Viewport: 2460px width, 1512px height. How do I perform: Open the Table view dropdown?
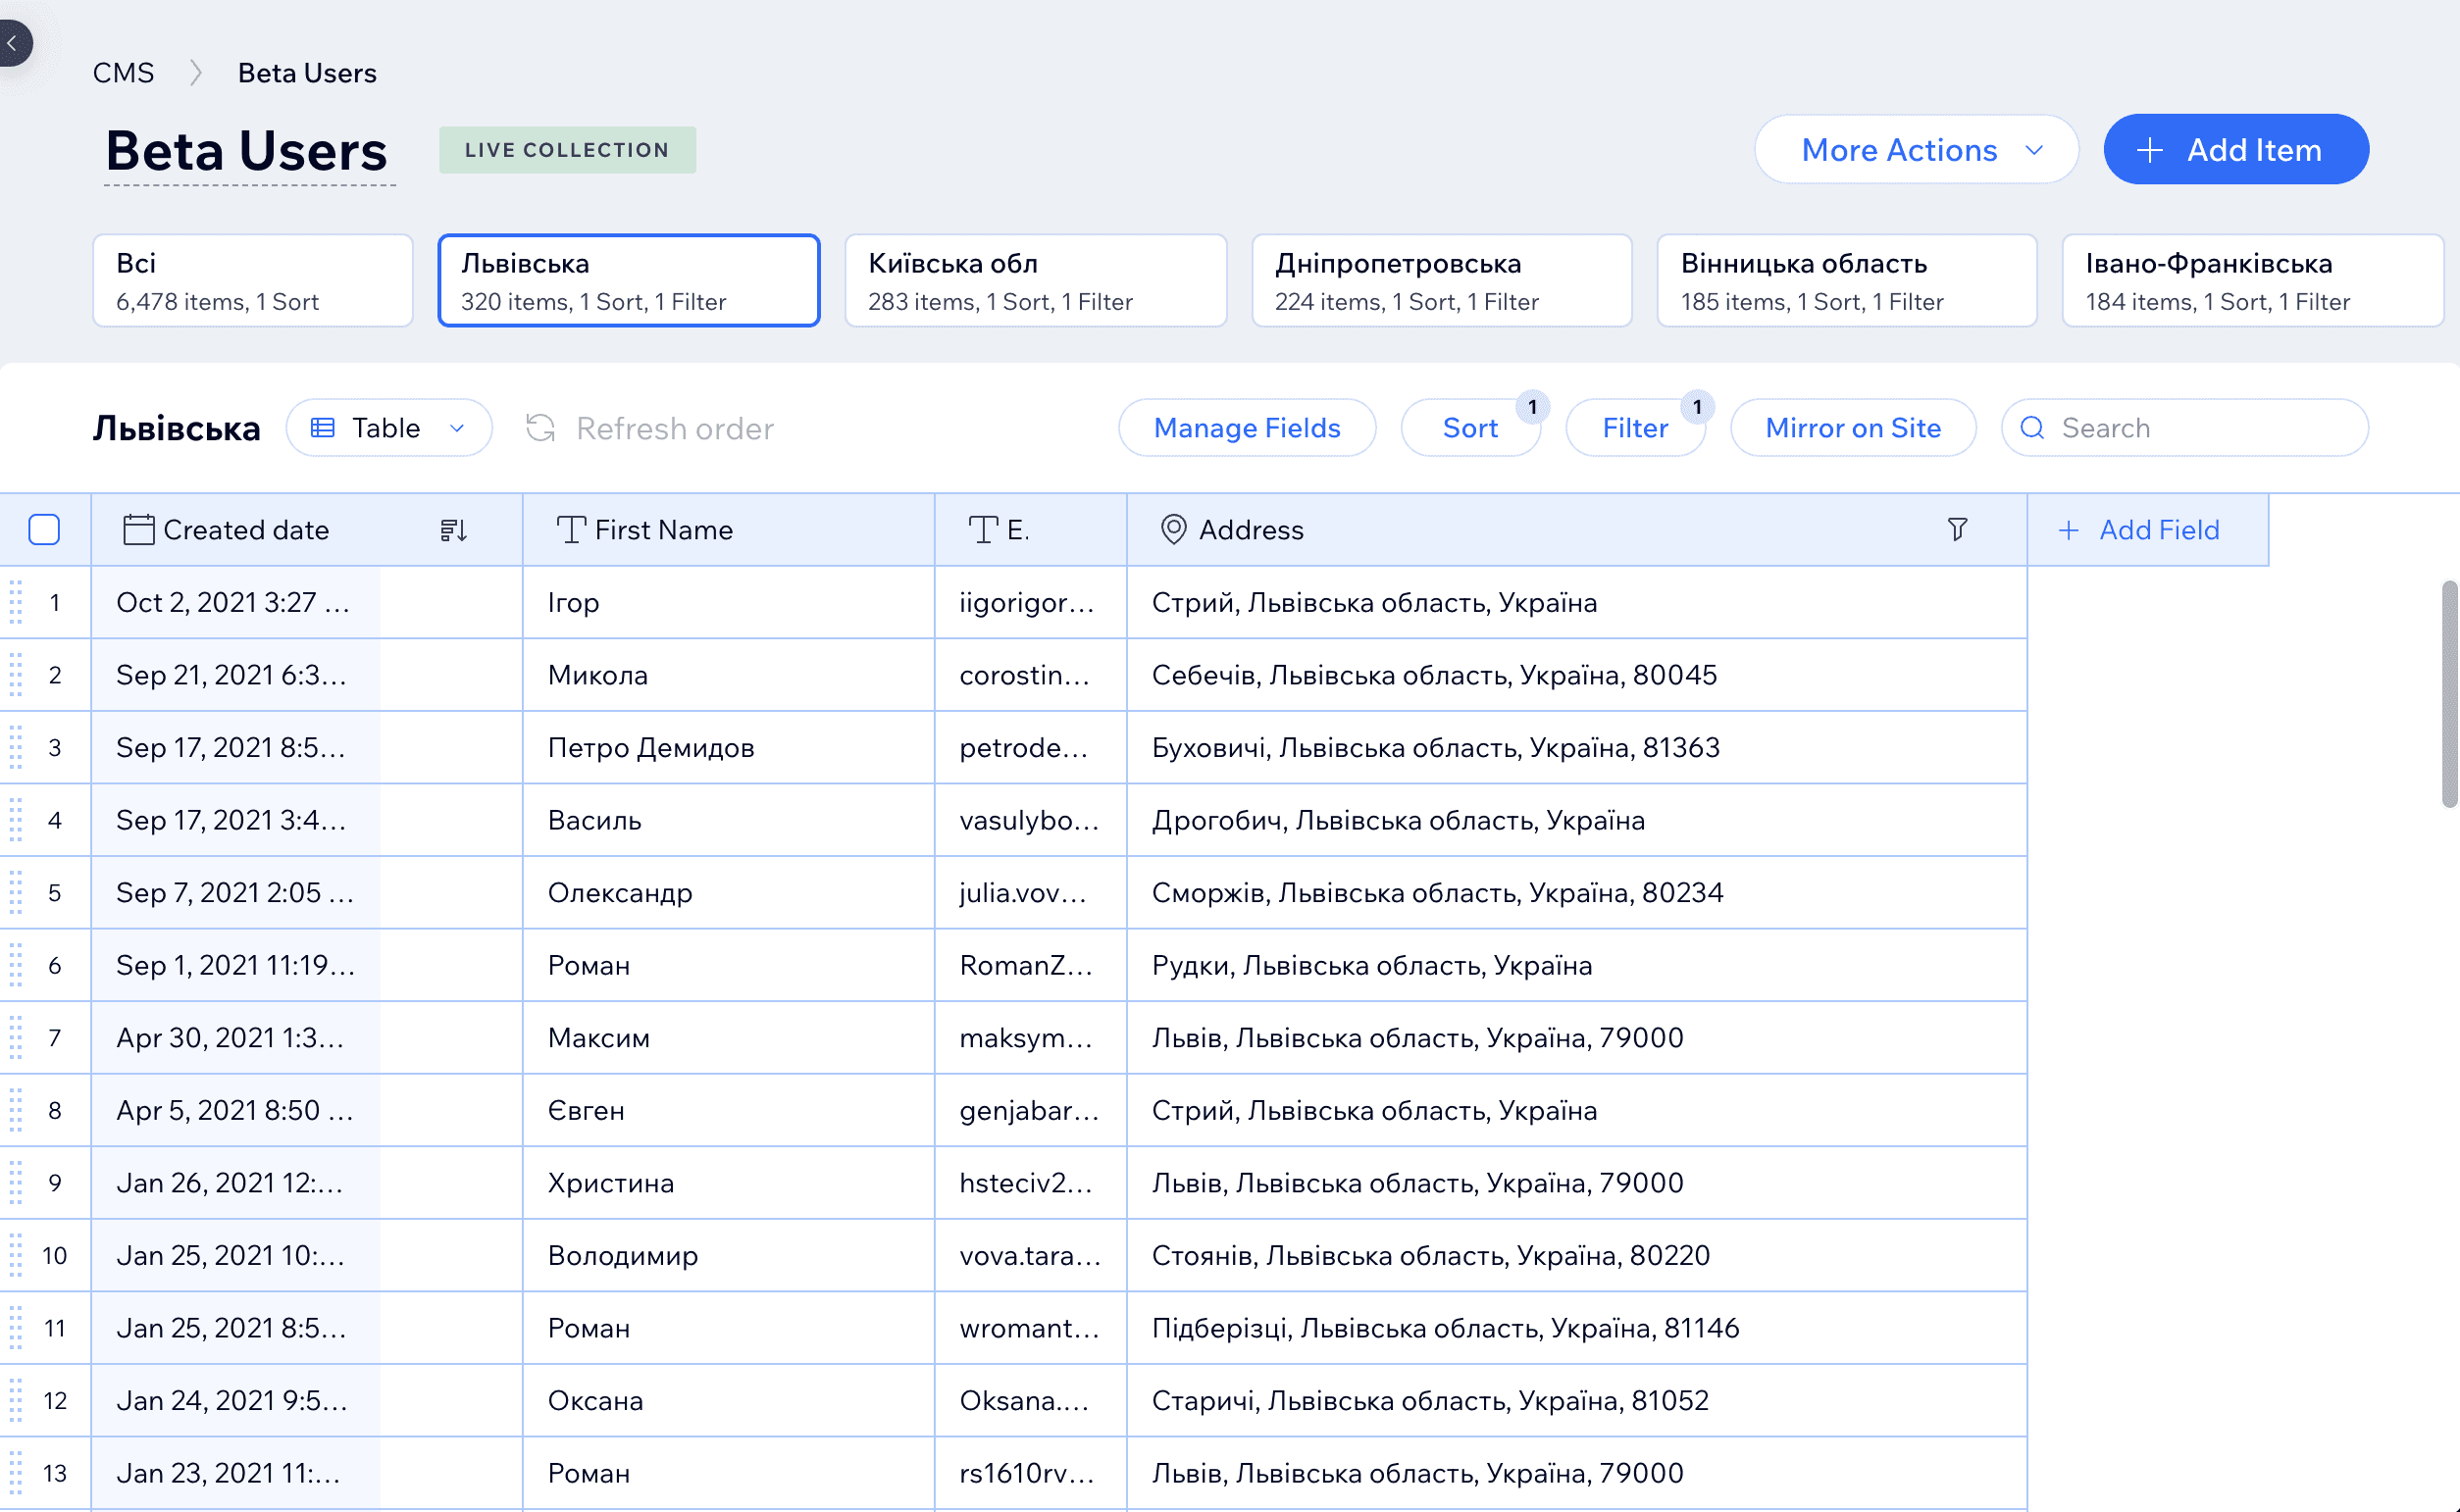[388, 428]
